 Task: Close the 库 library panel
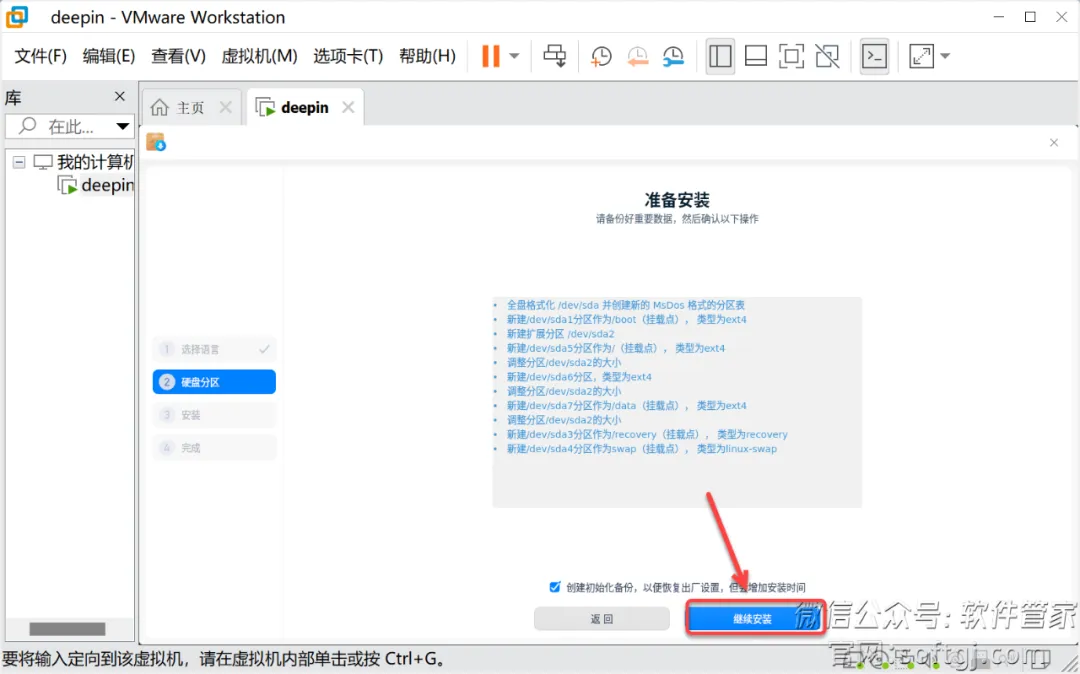coord(120,96)
